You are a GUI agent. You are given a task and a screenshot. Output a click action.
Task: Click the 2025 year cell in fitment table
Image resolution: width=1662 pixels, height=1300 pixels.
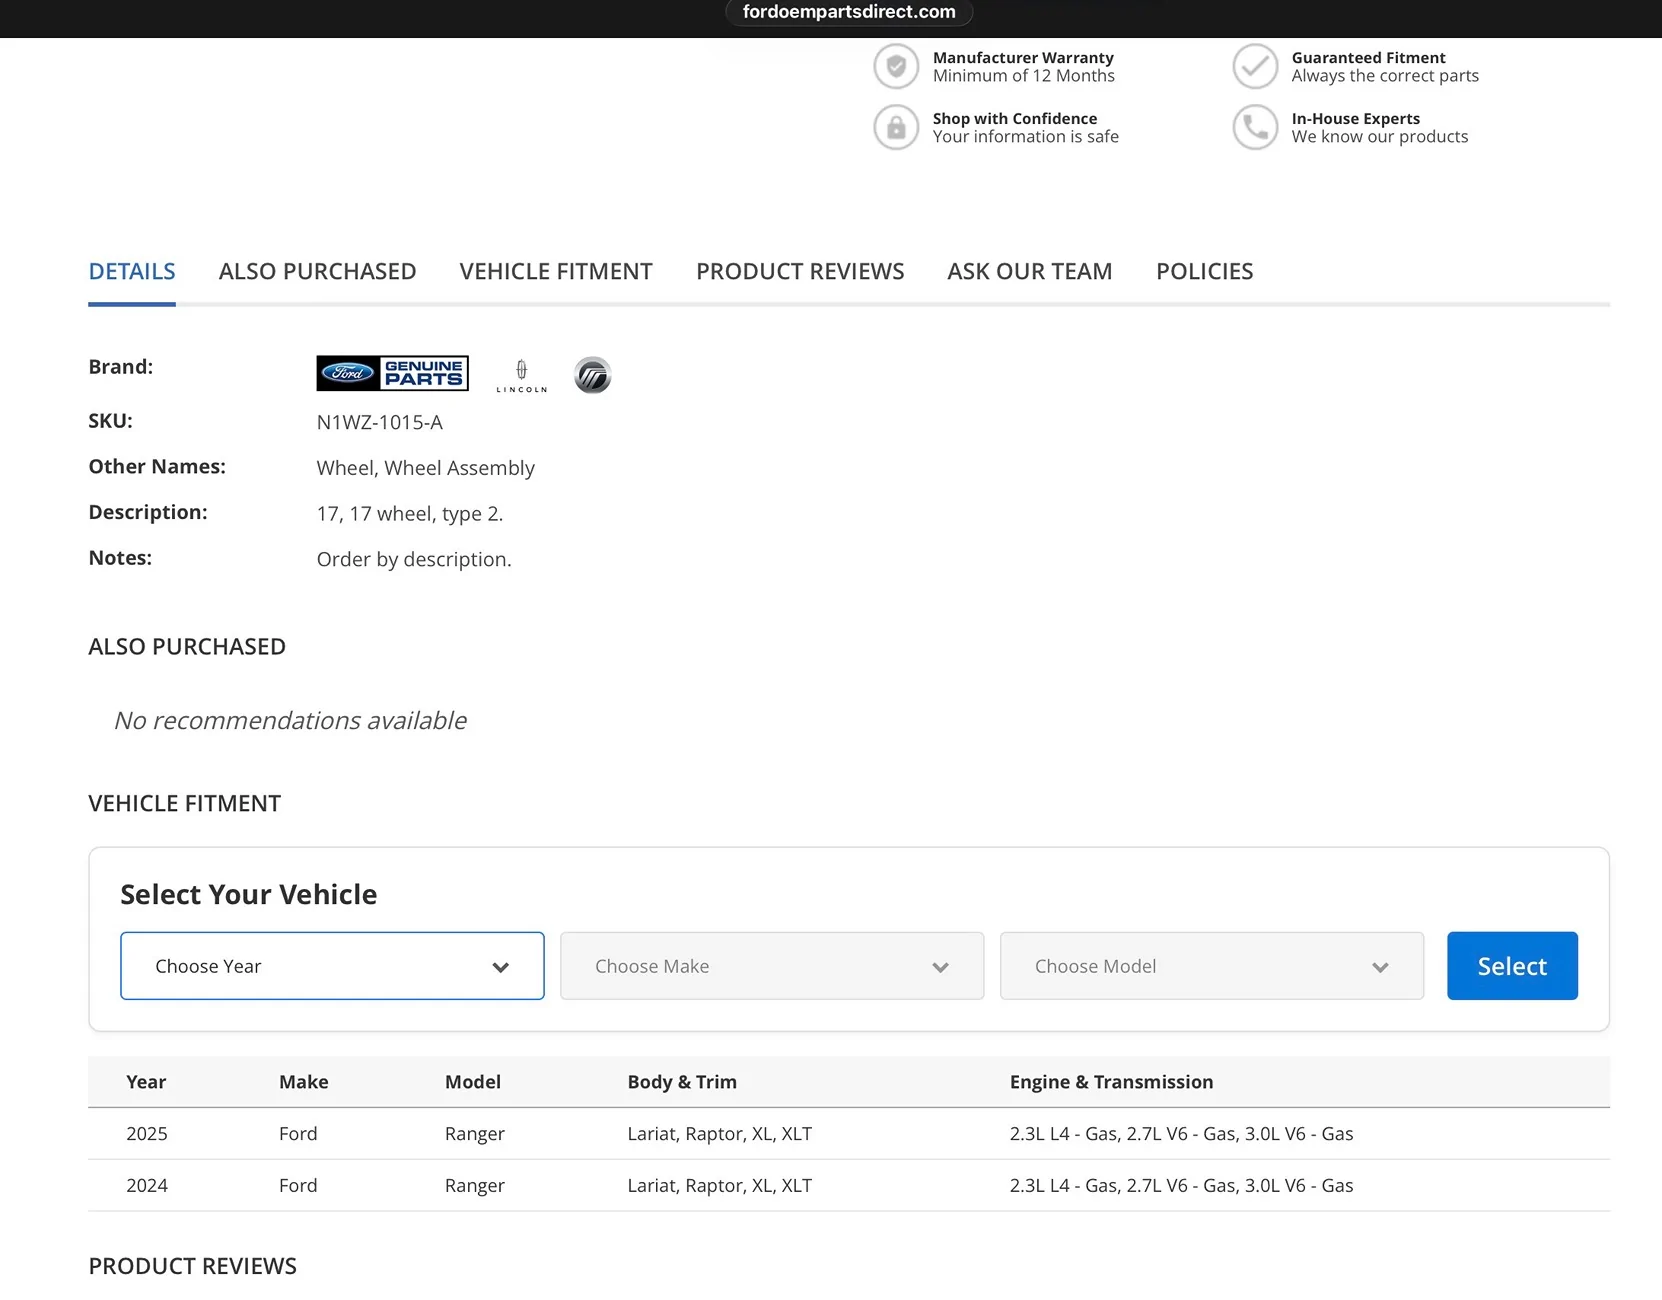[147, 1133]
